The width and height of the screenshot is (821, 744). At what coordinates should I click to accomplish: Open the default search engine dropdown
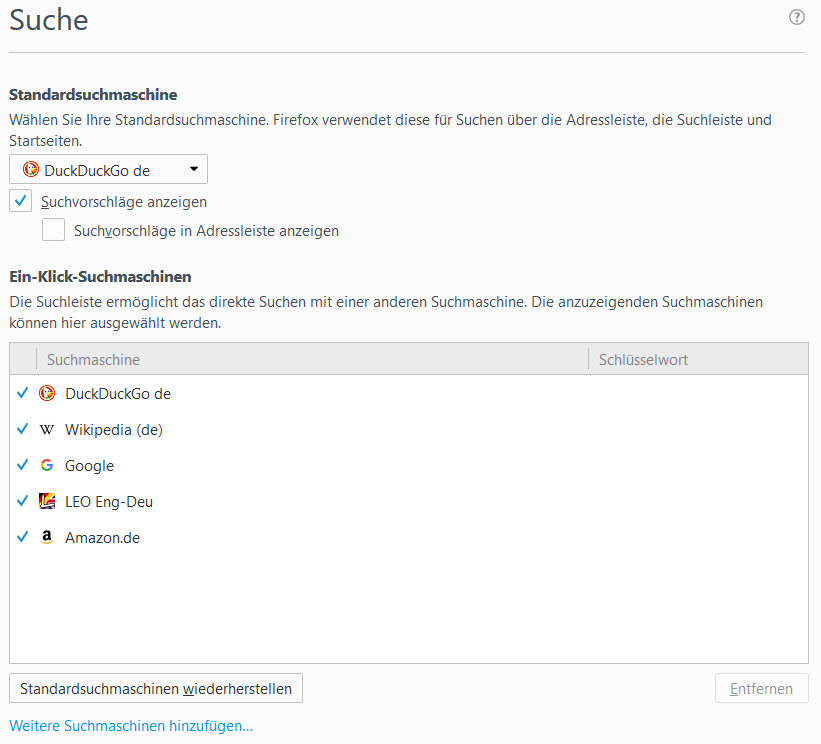coord(108,170)
